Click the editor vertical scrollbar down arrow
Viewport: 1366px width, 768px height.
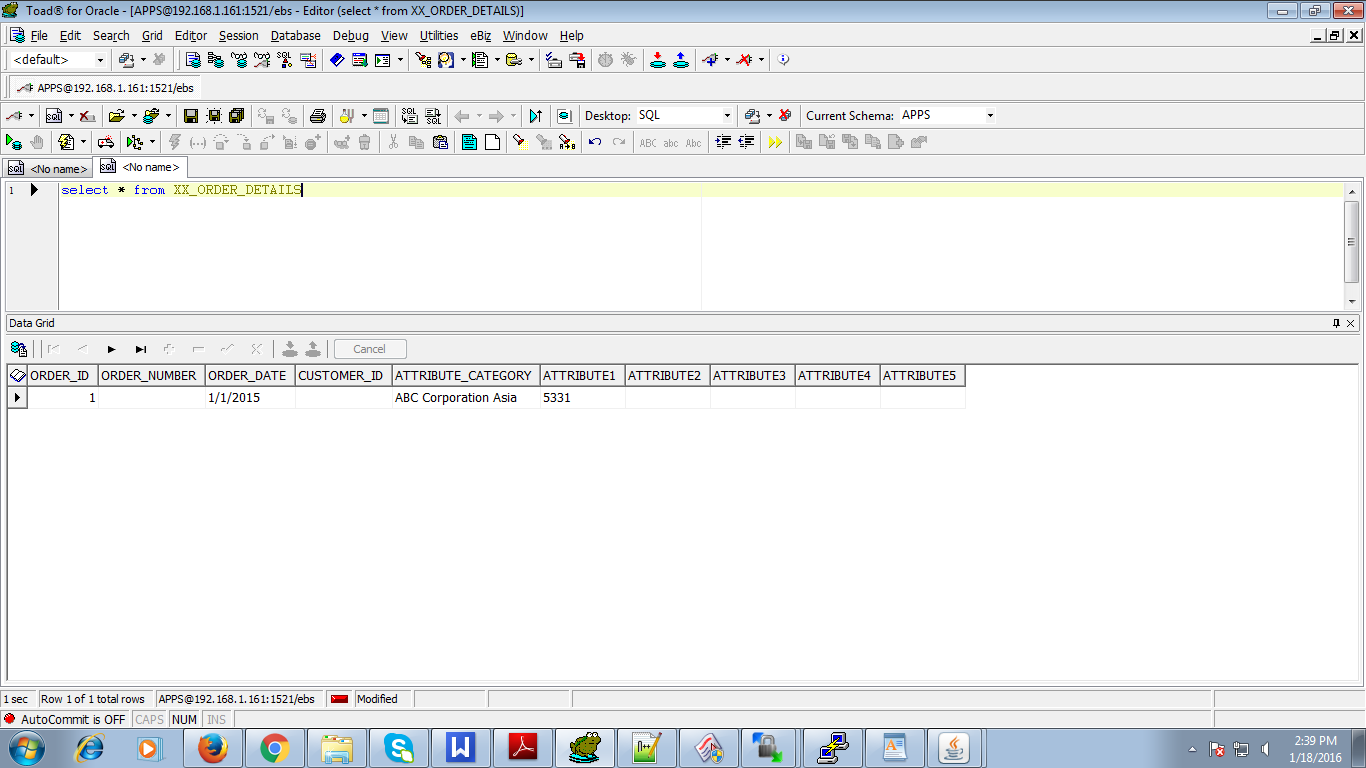click(1352, 301)
